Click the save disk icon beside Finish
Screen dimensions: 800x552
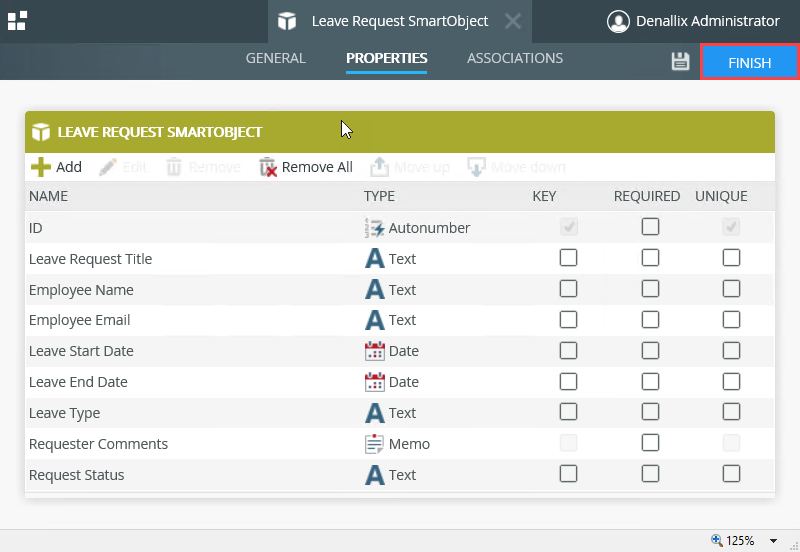pyautogui.click(x=680, y=61)
